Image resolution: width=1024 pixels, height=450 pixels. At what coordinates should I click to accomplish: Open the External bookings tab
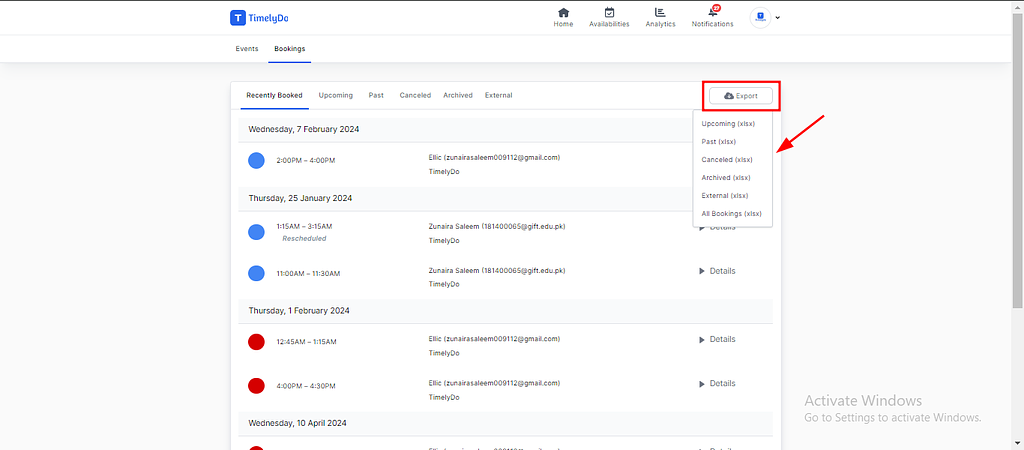click(498, 95)
